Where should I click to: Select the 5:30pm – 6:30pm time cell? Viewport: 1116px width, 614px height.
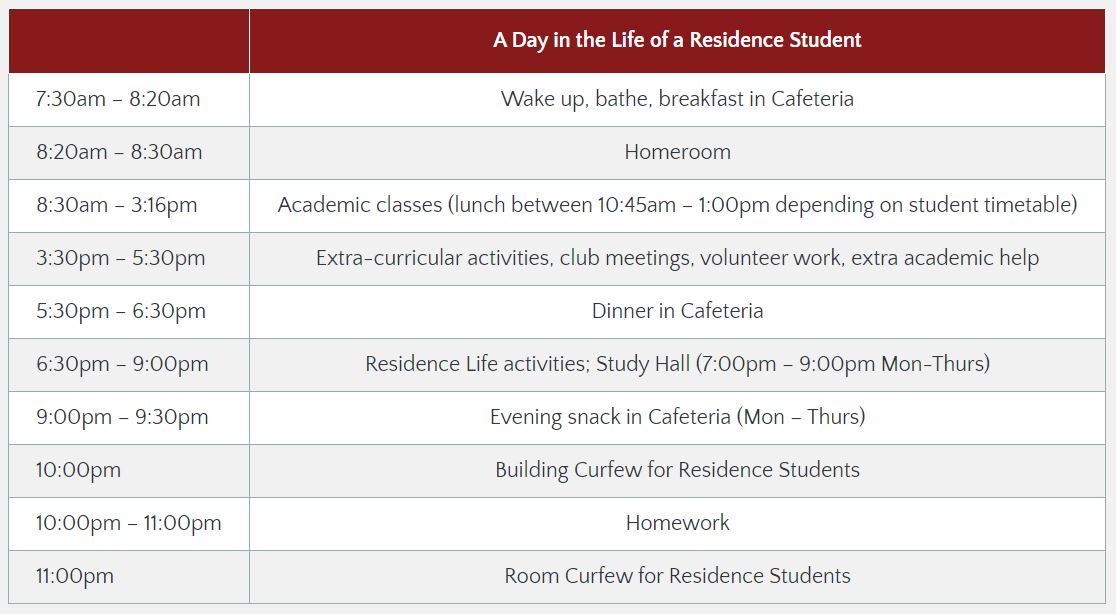click(x=121, y=311)
